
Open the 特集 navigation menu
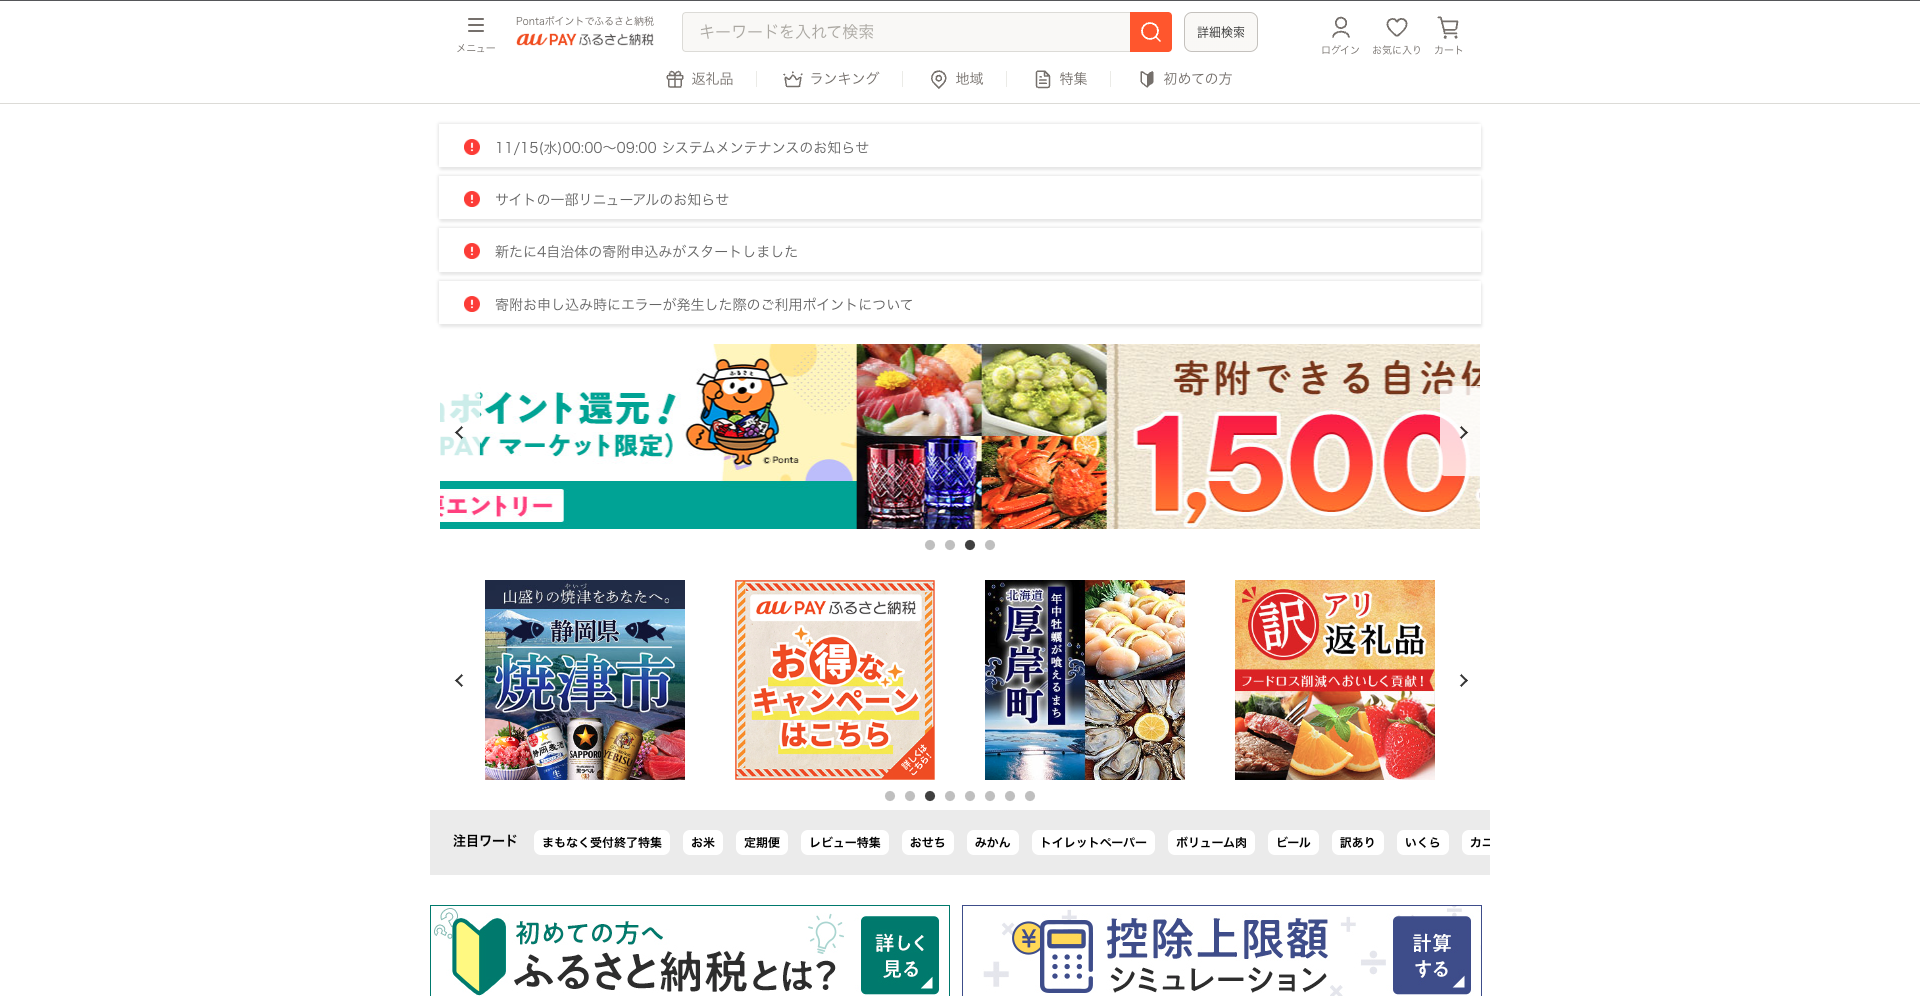pyautogui.click(x=1061, y=78)
